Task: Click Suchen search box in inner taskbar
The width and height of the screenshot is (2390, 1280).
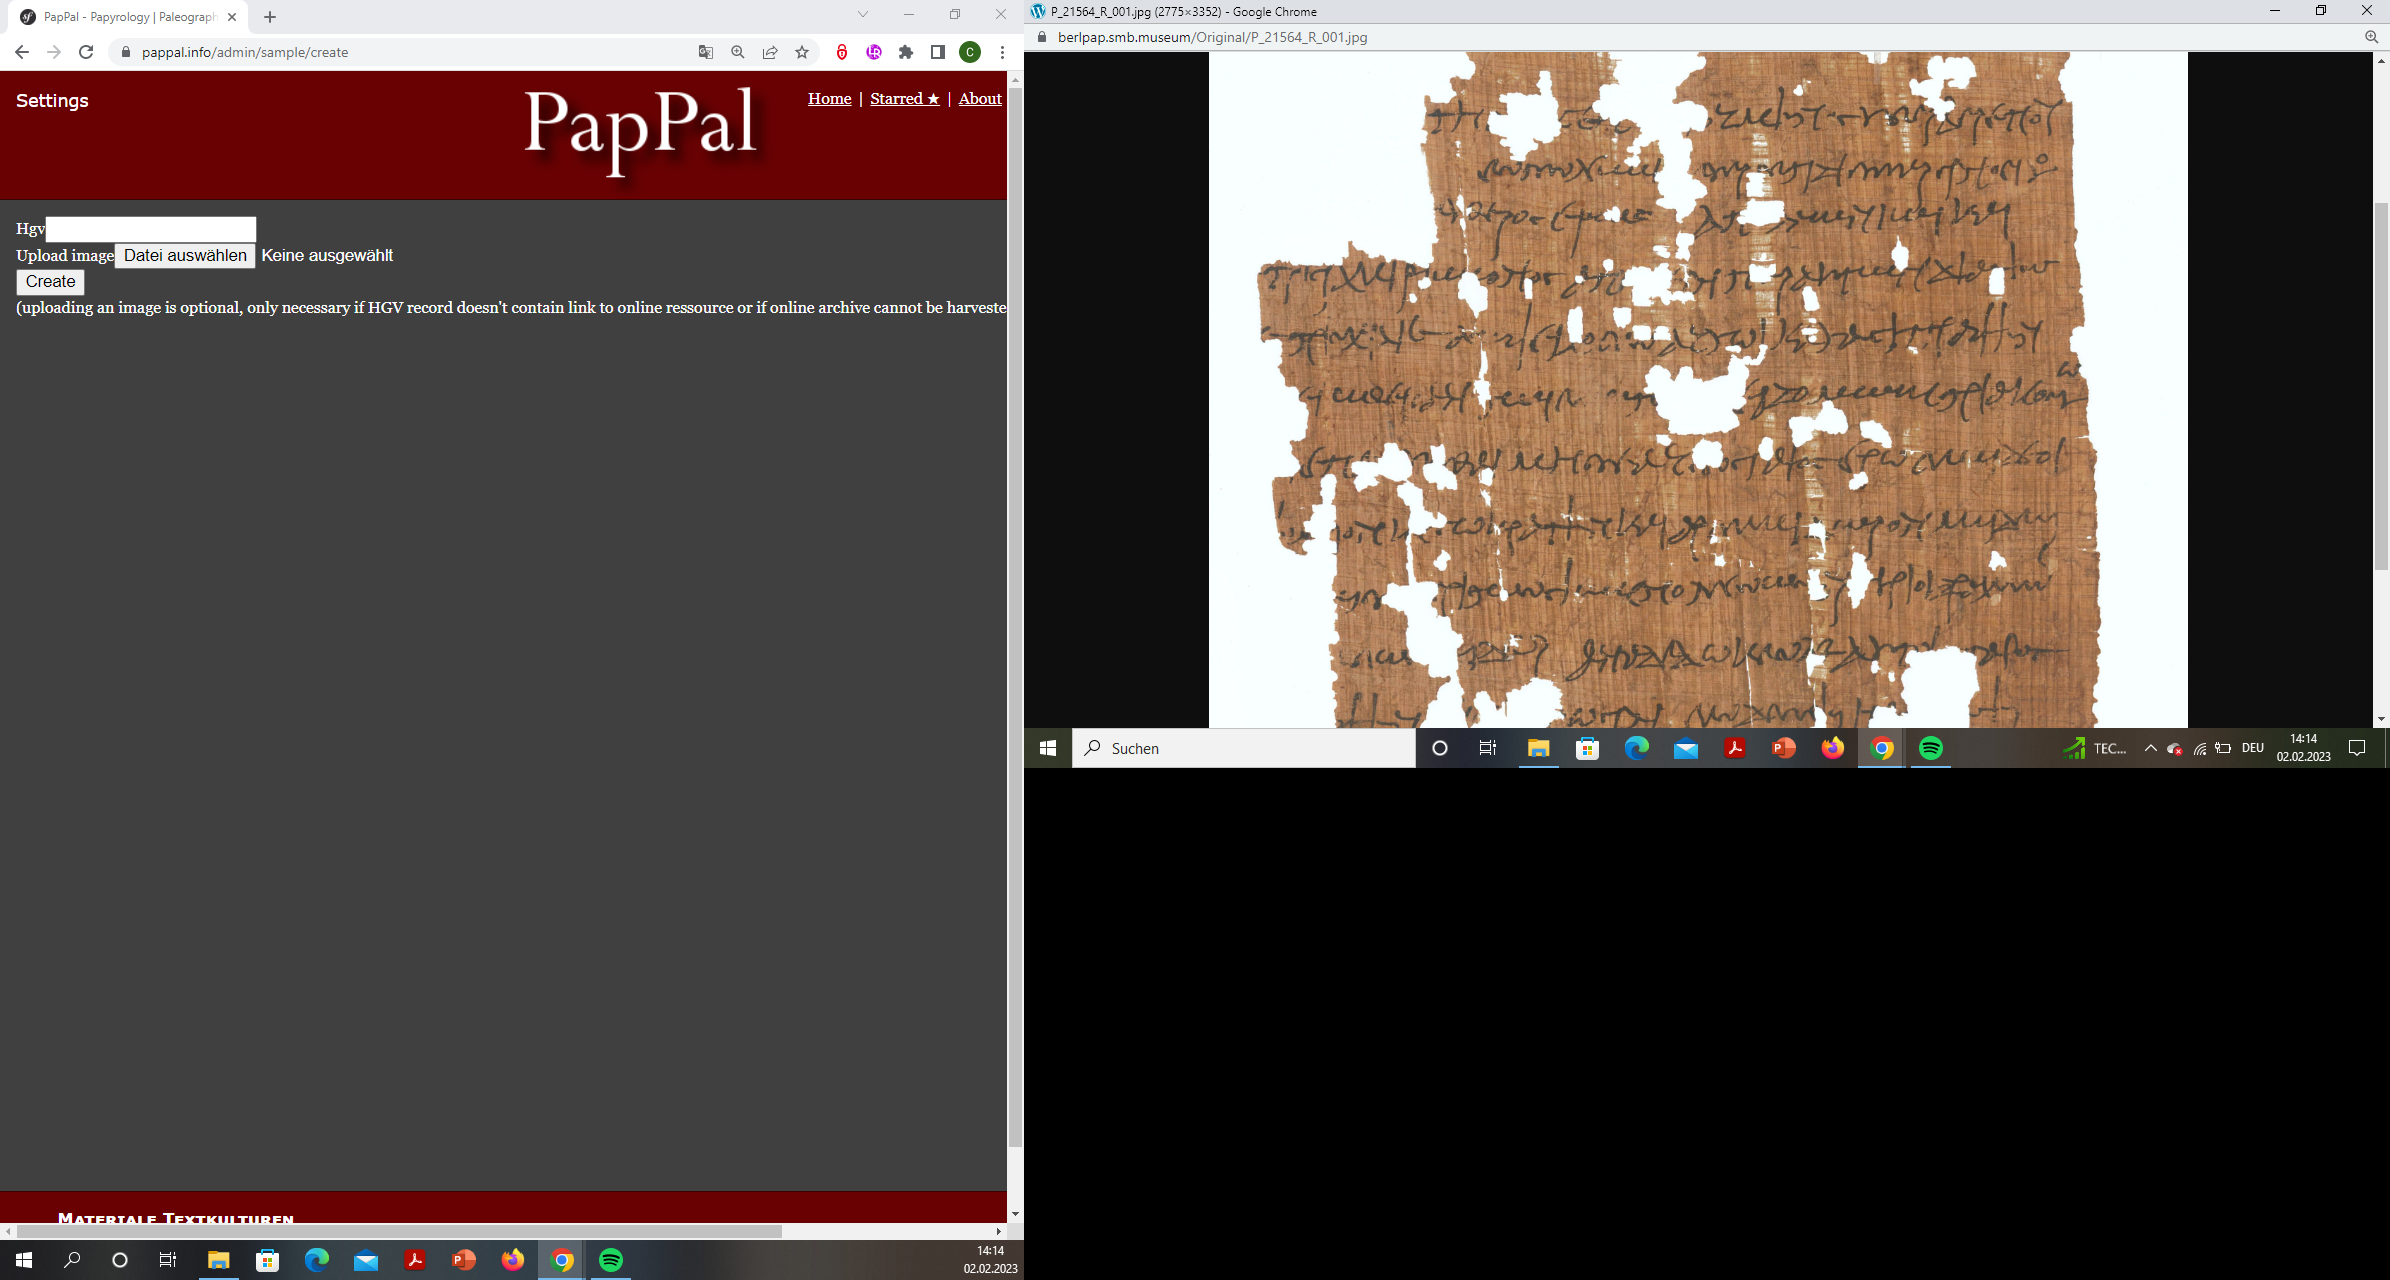Action: pos(1244,748)
